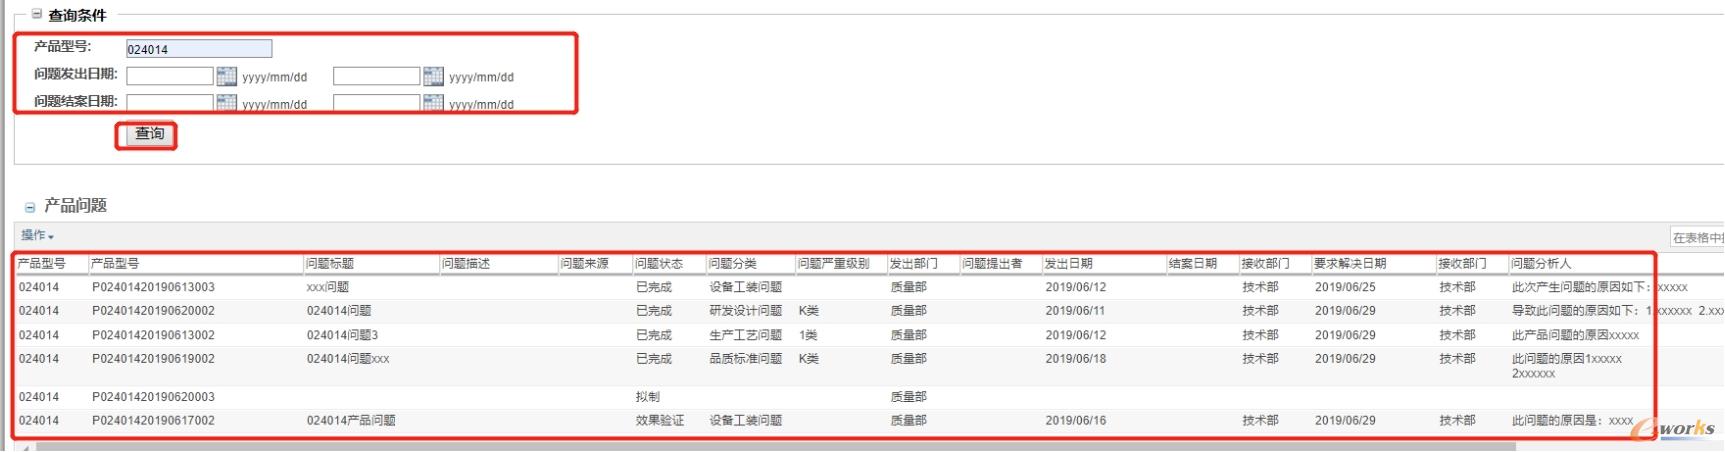1725x452 pixels.
Task: Click the 研发设计问题 category cell
Action: point(746,311)
